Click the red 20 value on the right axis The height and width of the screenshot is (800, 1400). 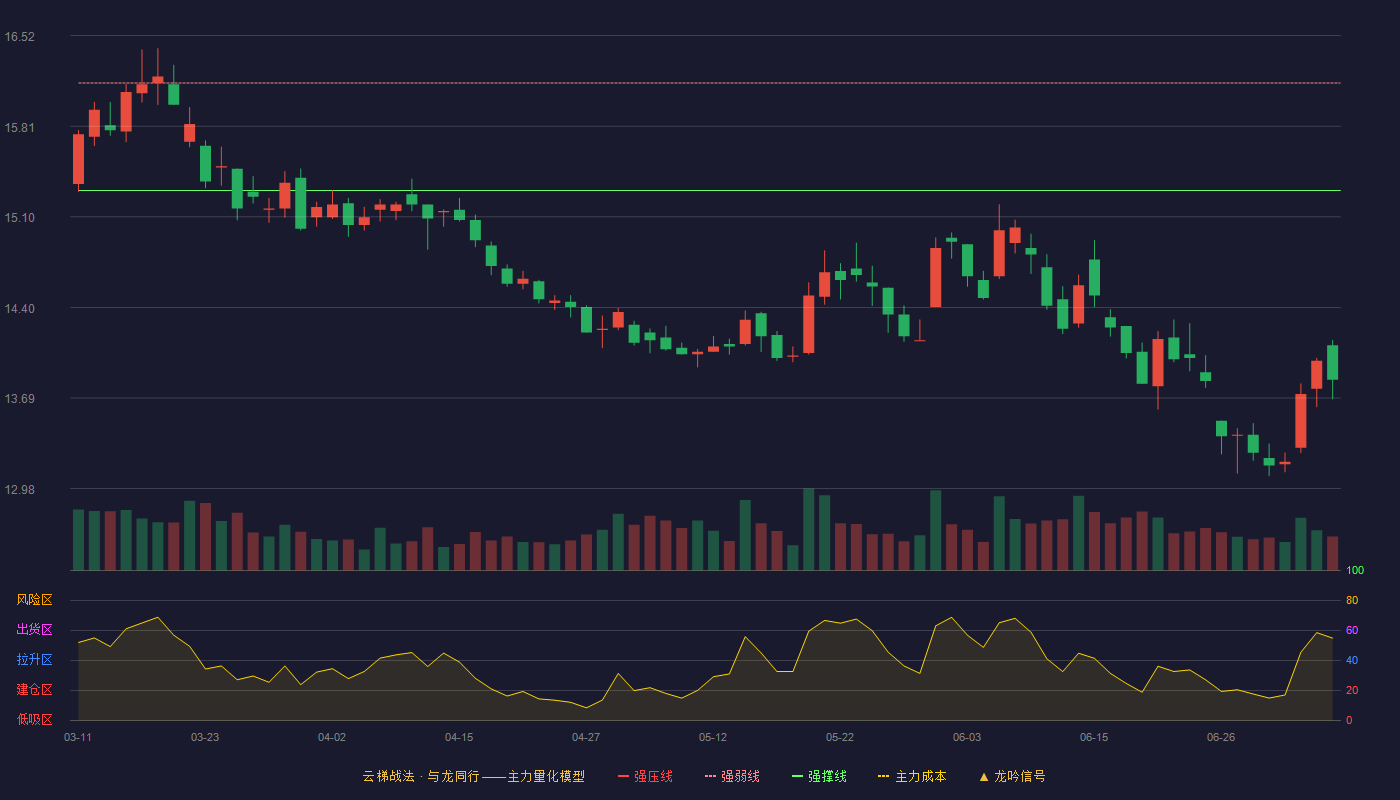coord(1352,690)
